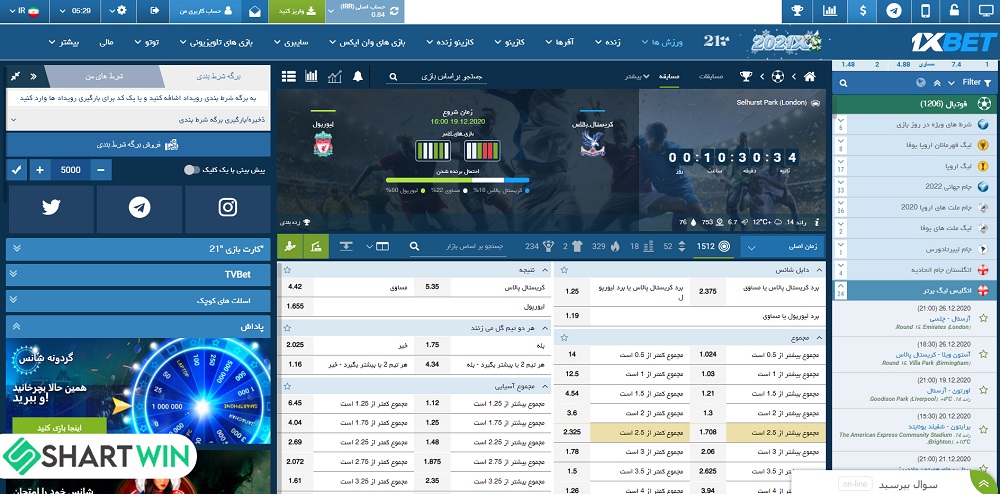Open the notifications bell icon

[x=358, y=76]
